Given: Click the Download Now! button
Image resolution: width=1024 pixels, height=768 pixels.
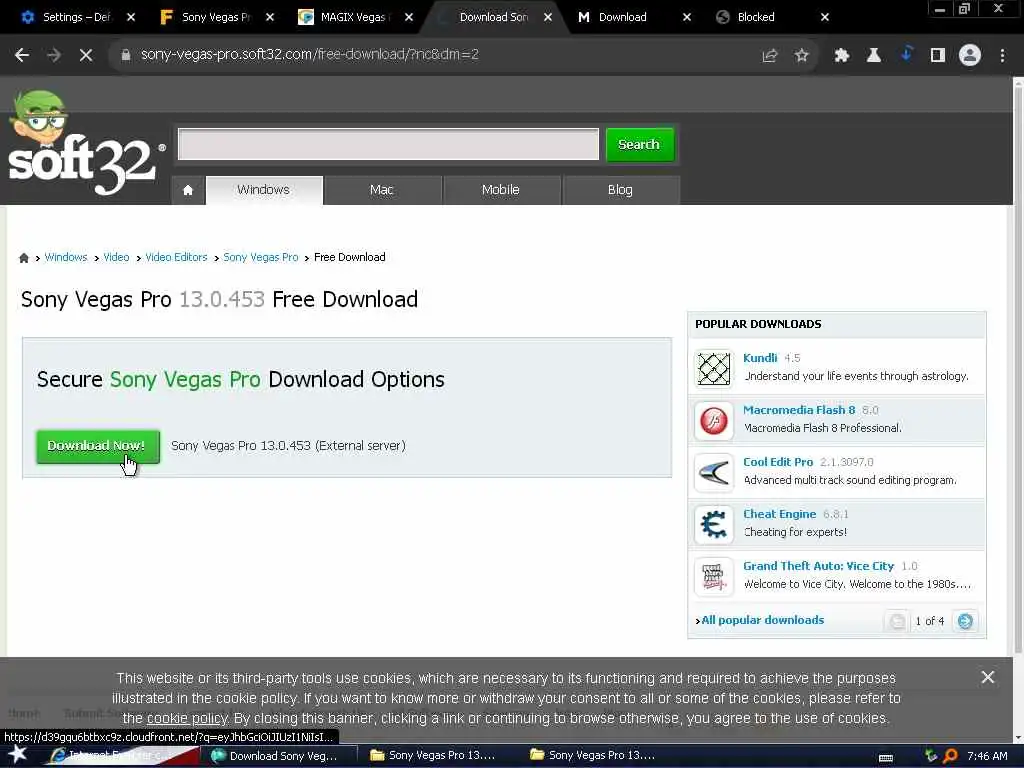Looking at the screenshot, I should [98, 446].
